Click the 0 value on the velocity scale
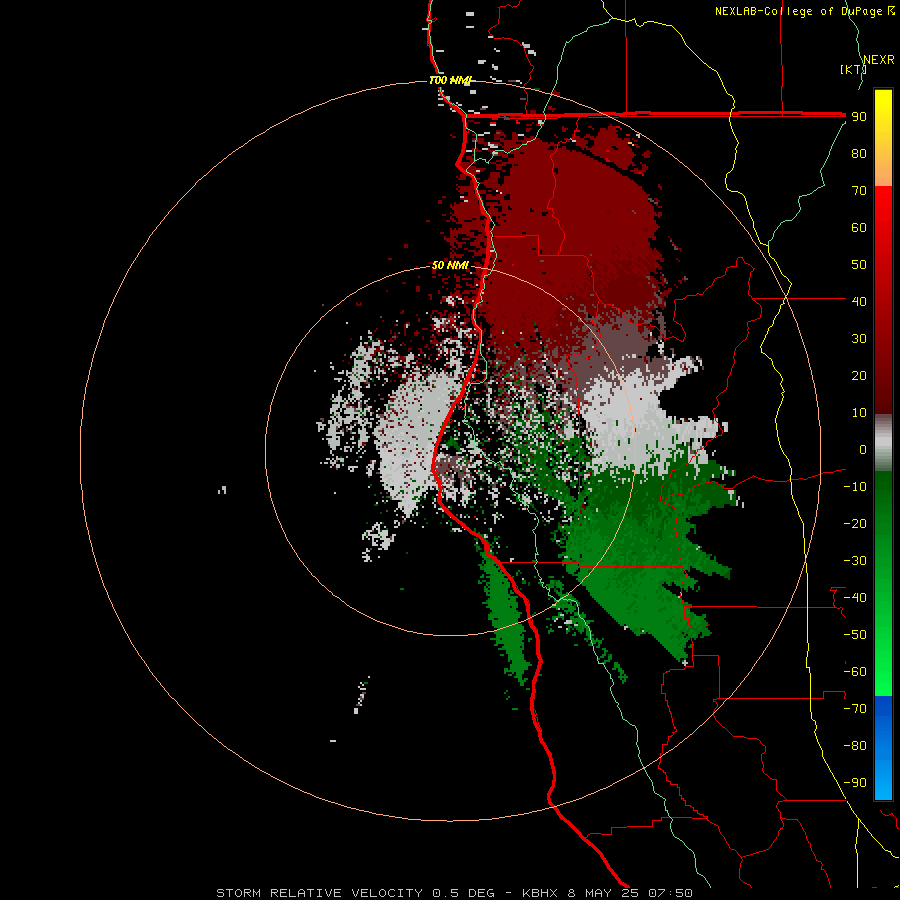The width and height of the screenshot is (900, 900). (863, 450)
